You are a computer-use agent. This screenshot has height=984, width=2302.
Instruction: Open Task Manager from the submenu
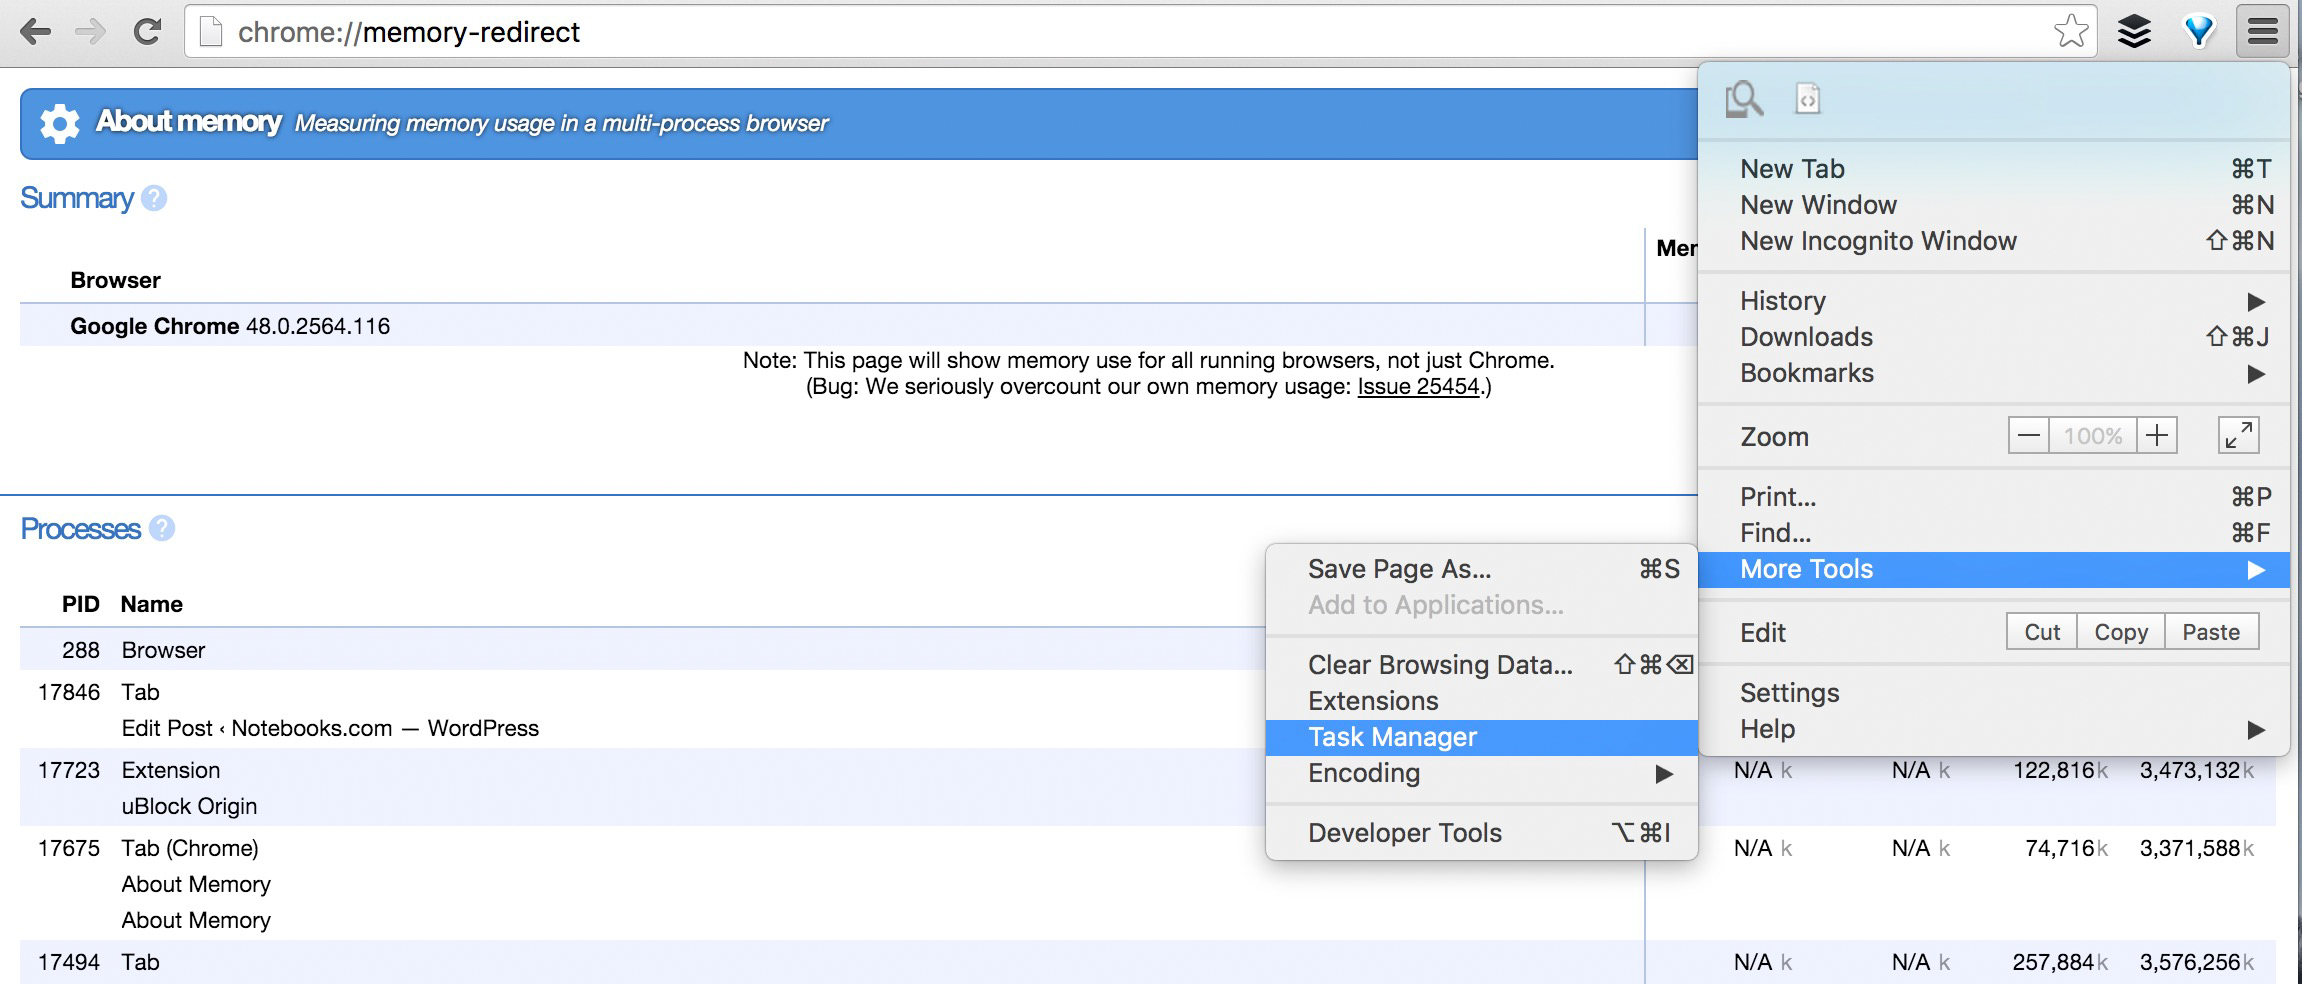pyautogui.click(x=1482, y=737)
